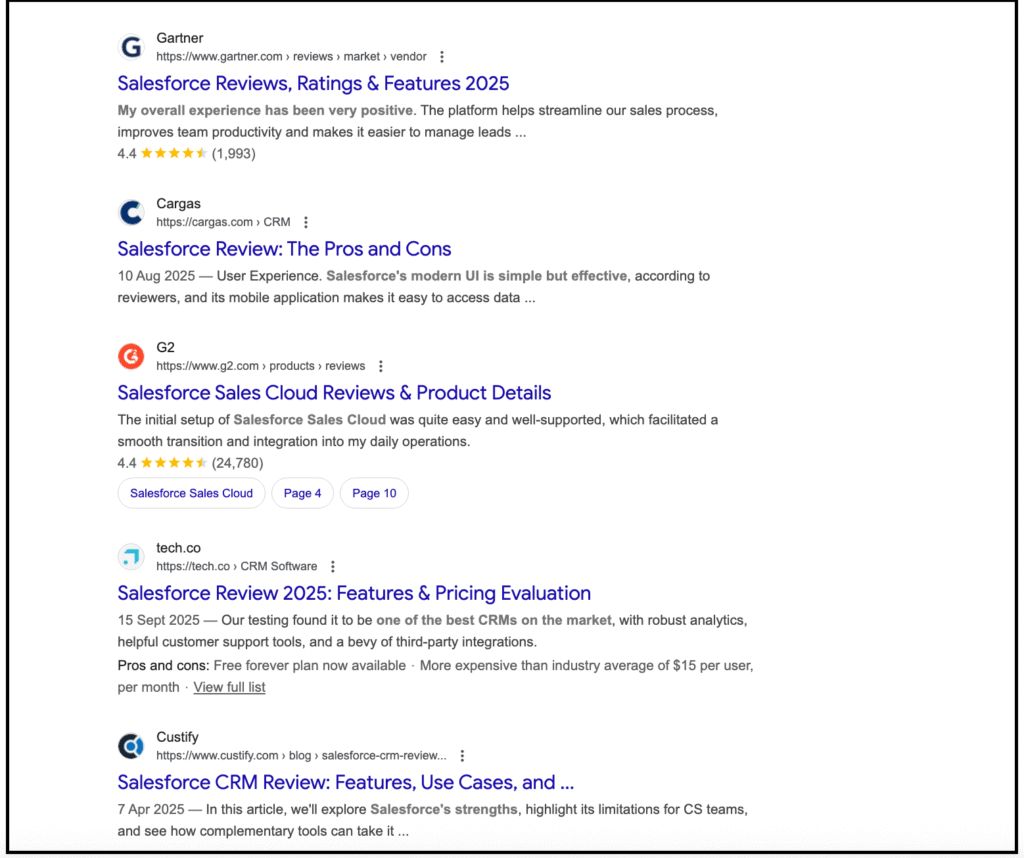The height and width of the screenshot is (858, 1024).
Task: Open Salesforce Sales Cloud Reviews & Product Details
Action: 334,393
